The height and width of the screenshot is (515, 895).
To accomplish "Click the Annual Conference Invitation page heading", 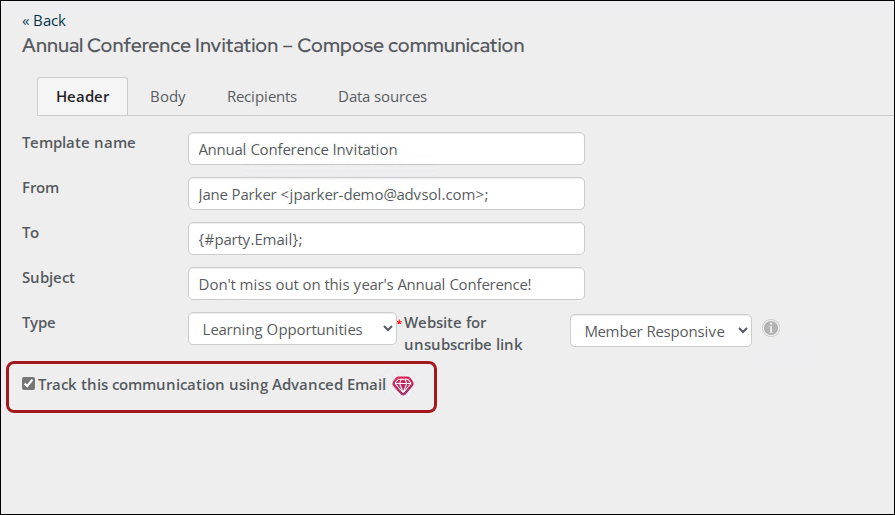I will pos(273,46).
